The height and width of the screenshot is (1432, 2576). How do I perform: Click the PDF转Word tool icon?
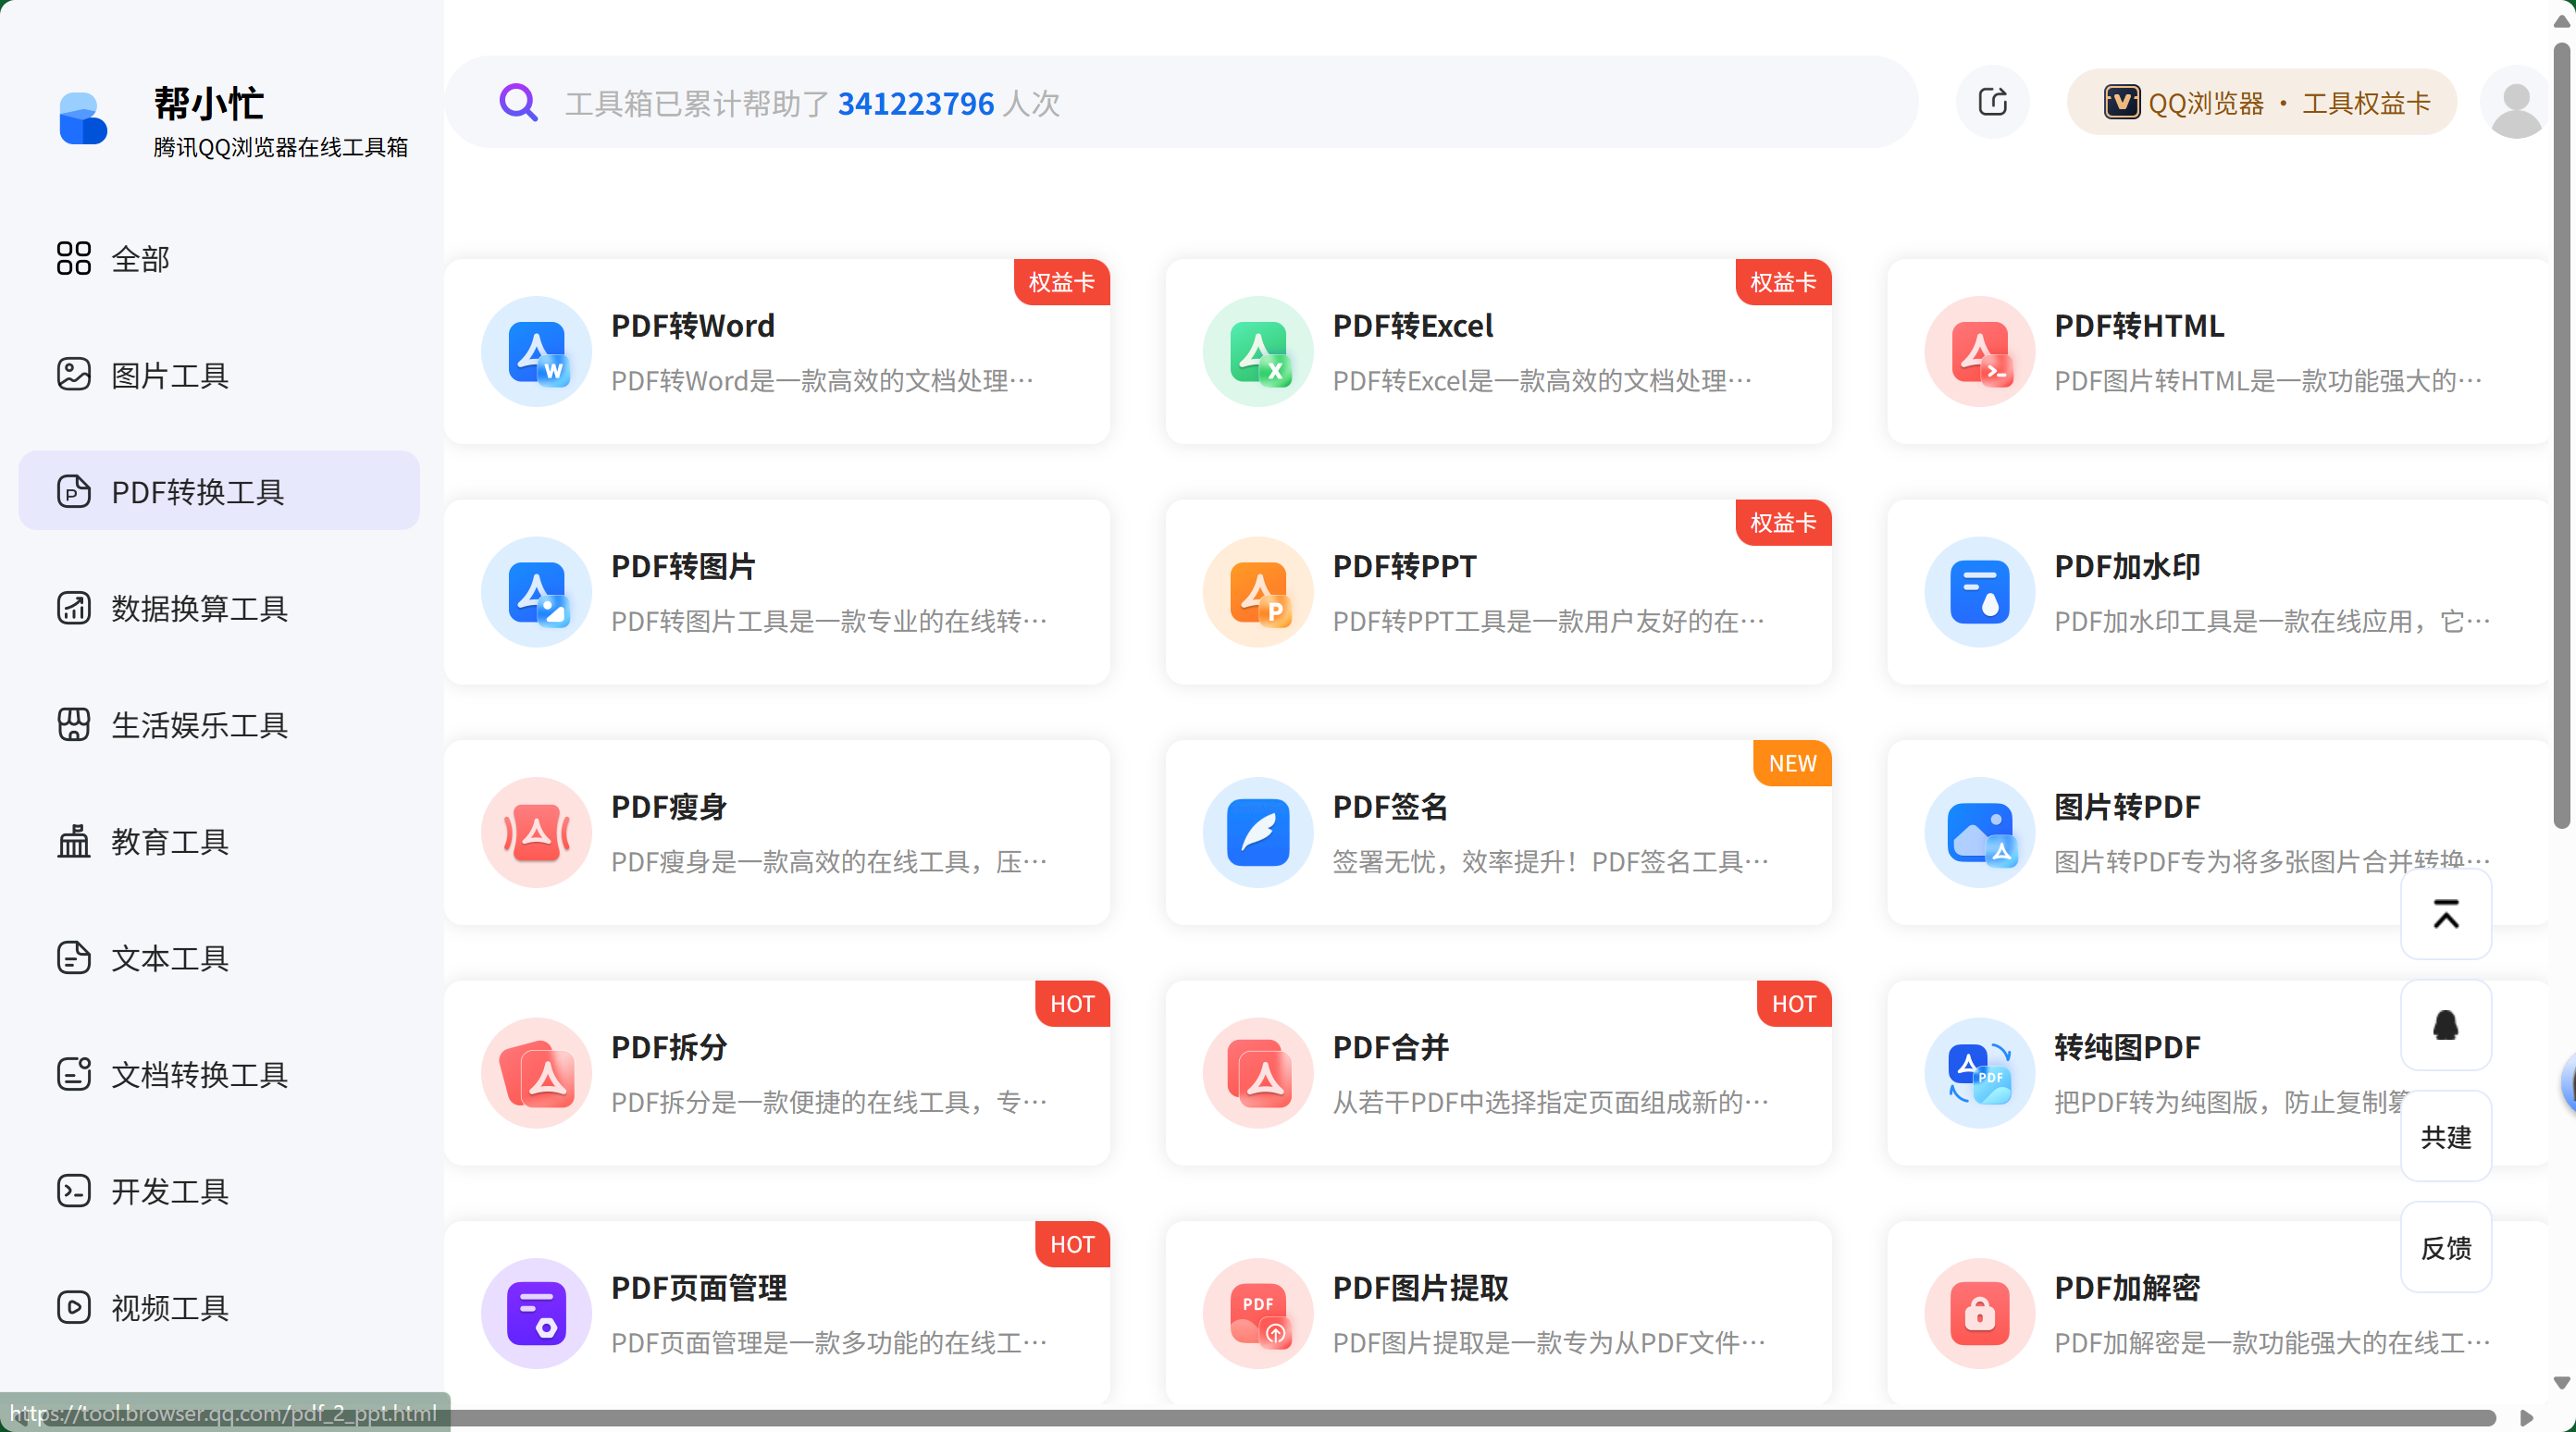[536, 352]
